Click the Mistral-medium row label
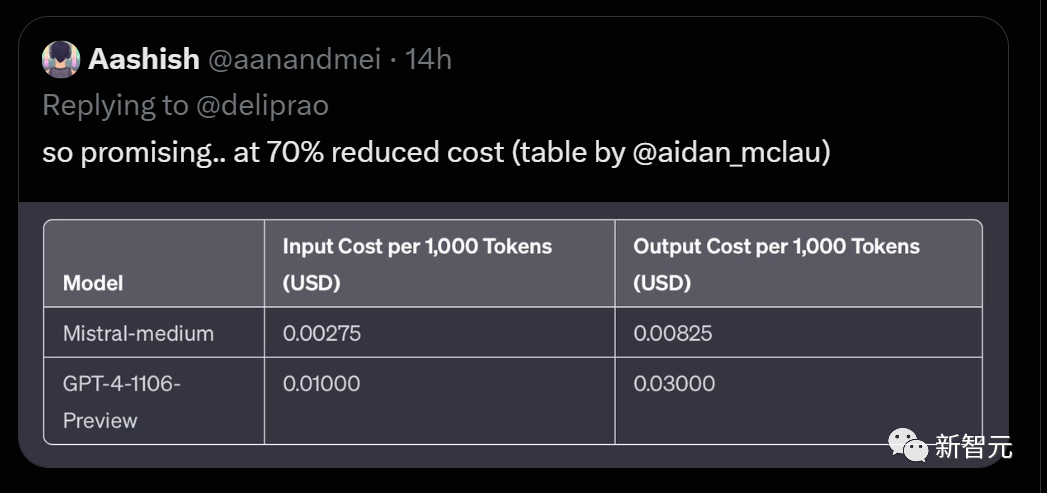 (138, 333)
